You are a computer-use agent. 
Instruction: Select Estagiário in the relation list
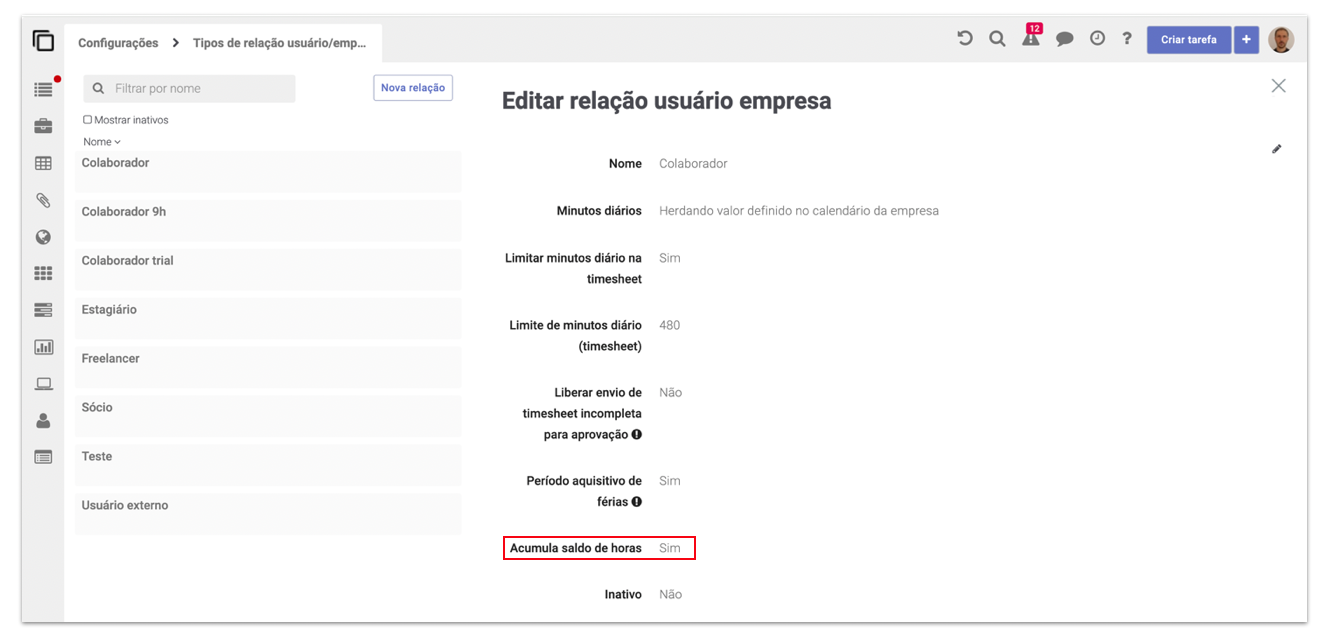point(268,317)
